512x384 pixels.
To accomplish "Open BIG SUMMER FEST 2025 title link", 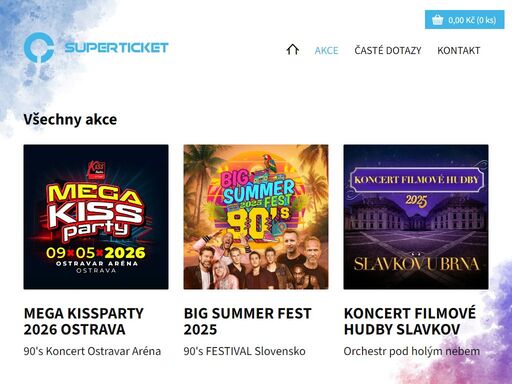I will [x=247, y=321].
